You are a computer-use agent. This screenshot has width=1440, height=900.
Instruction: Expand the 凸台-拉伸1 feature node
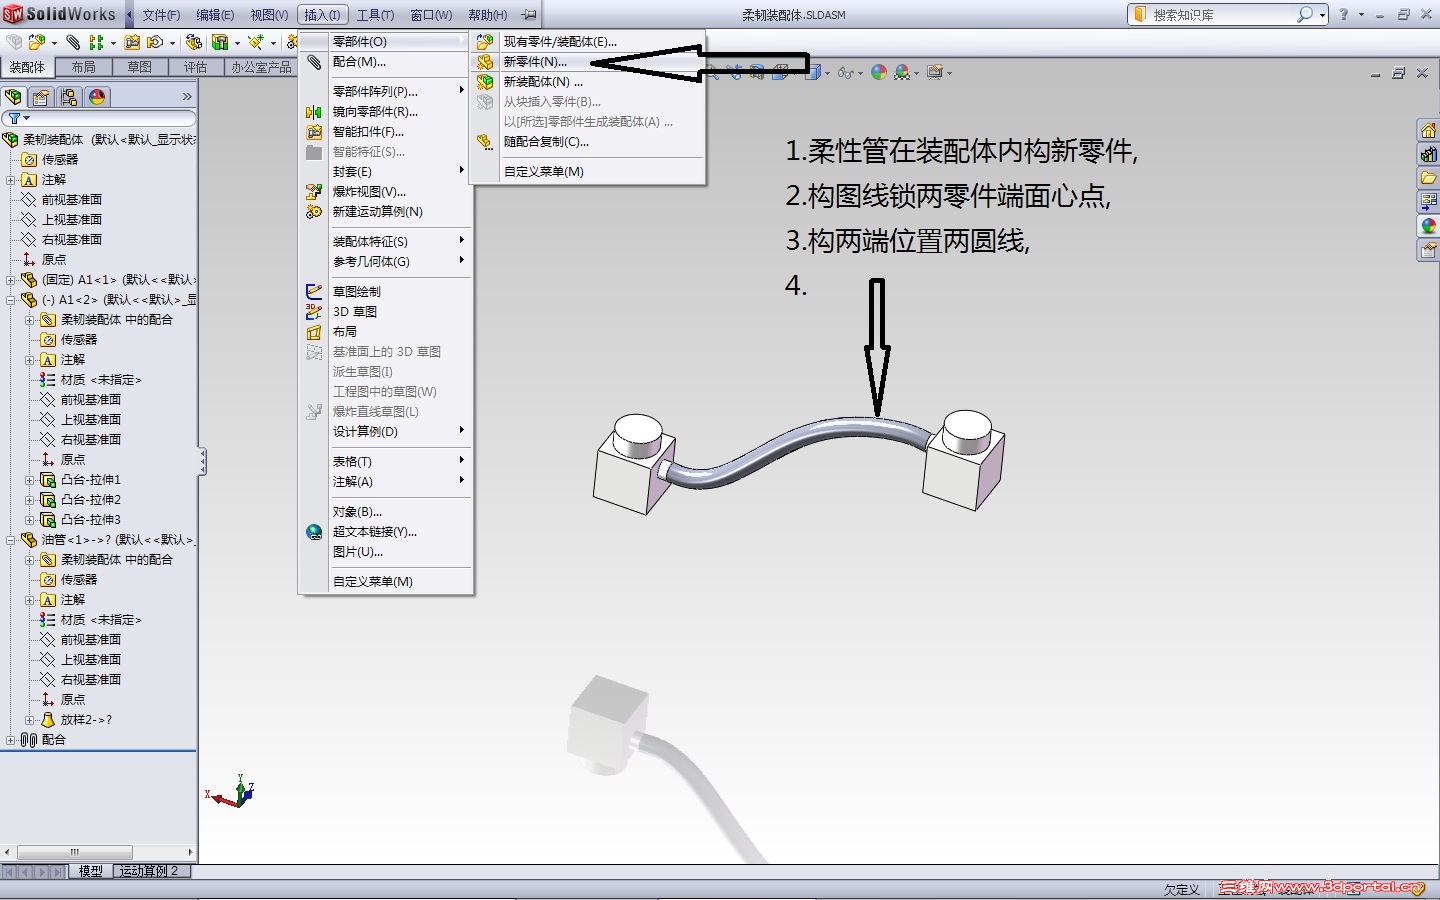pos(30,480)
